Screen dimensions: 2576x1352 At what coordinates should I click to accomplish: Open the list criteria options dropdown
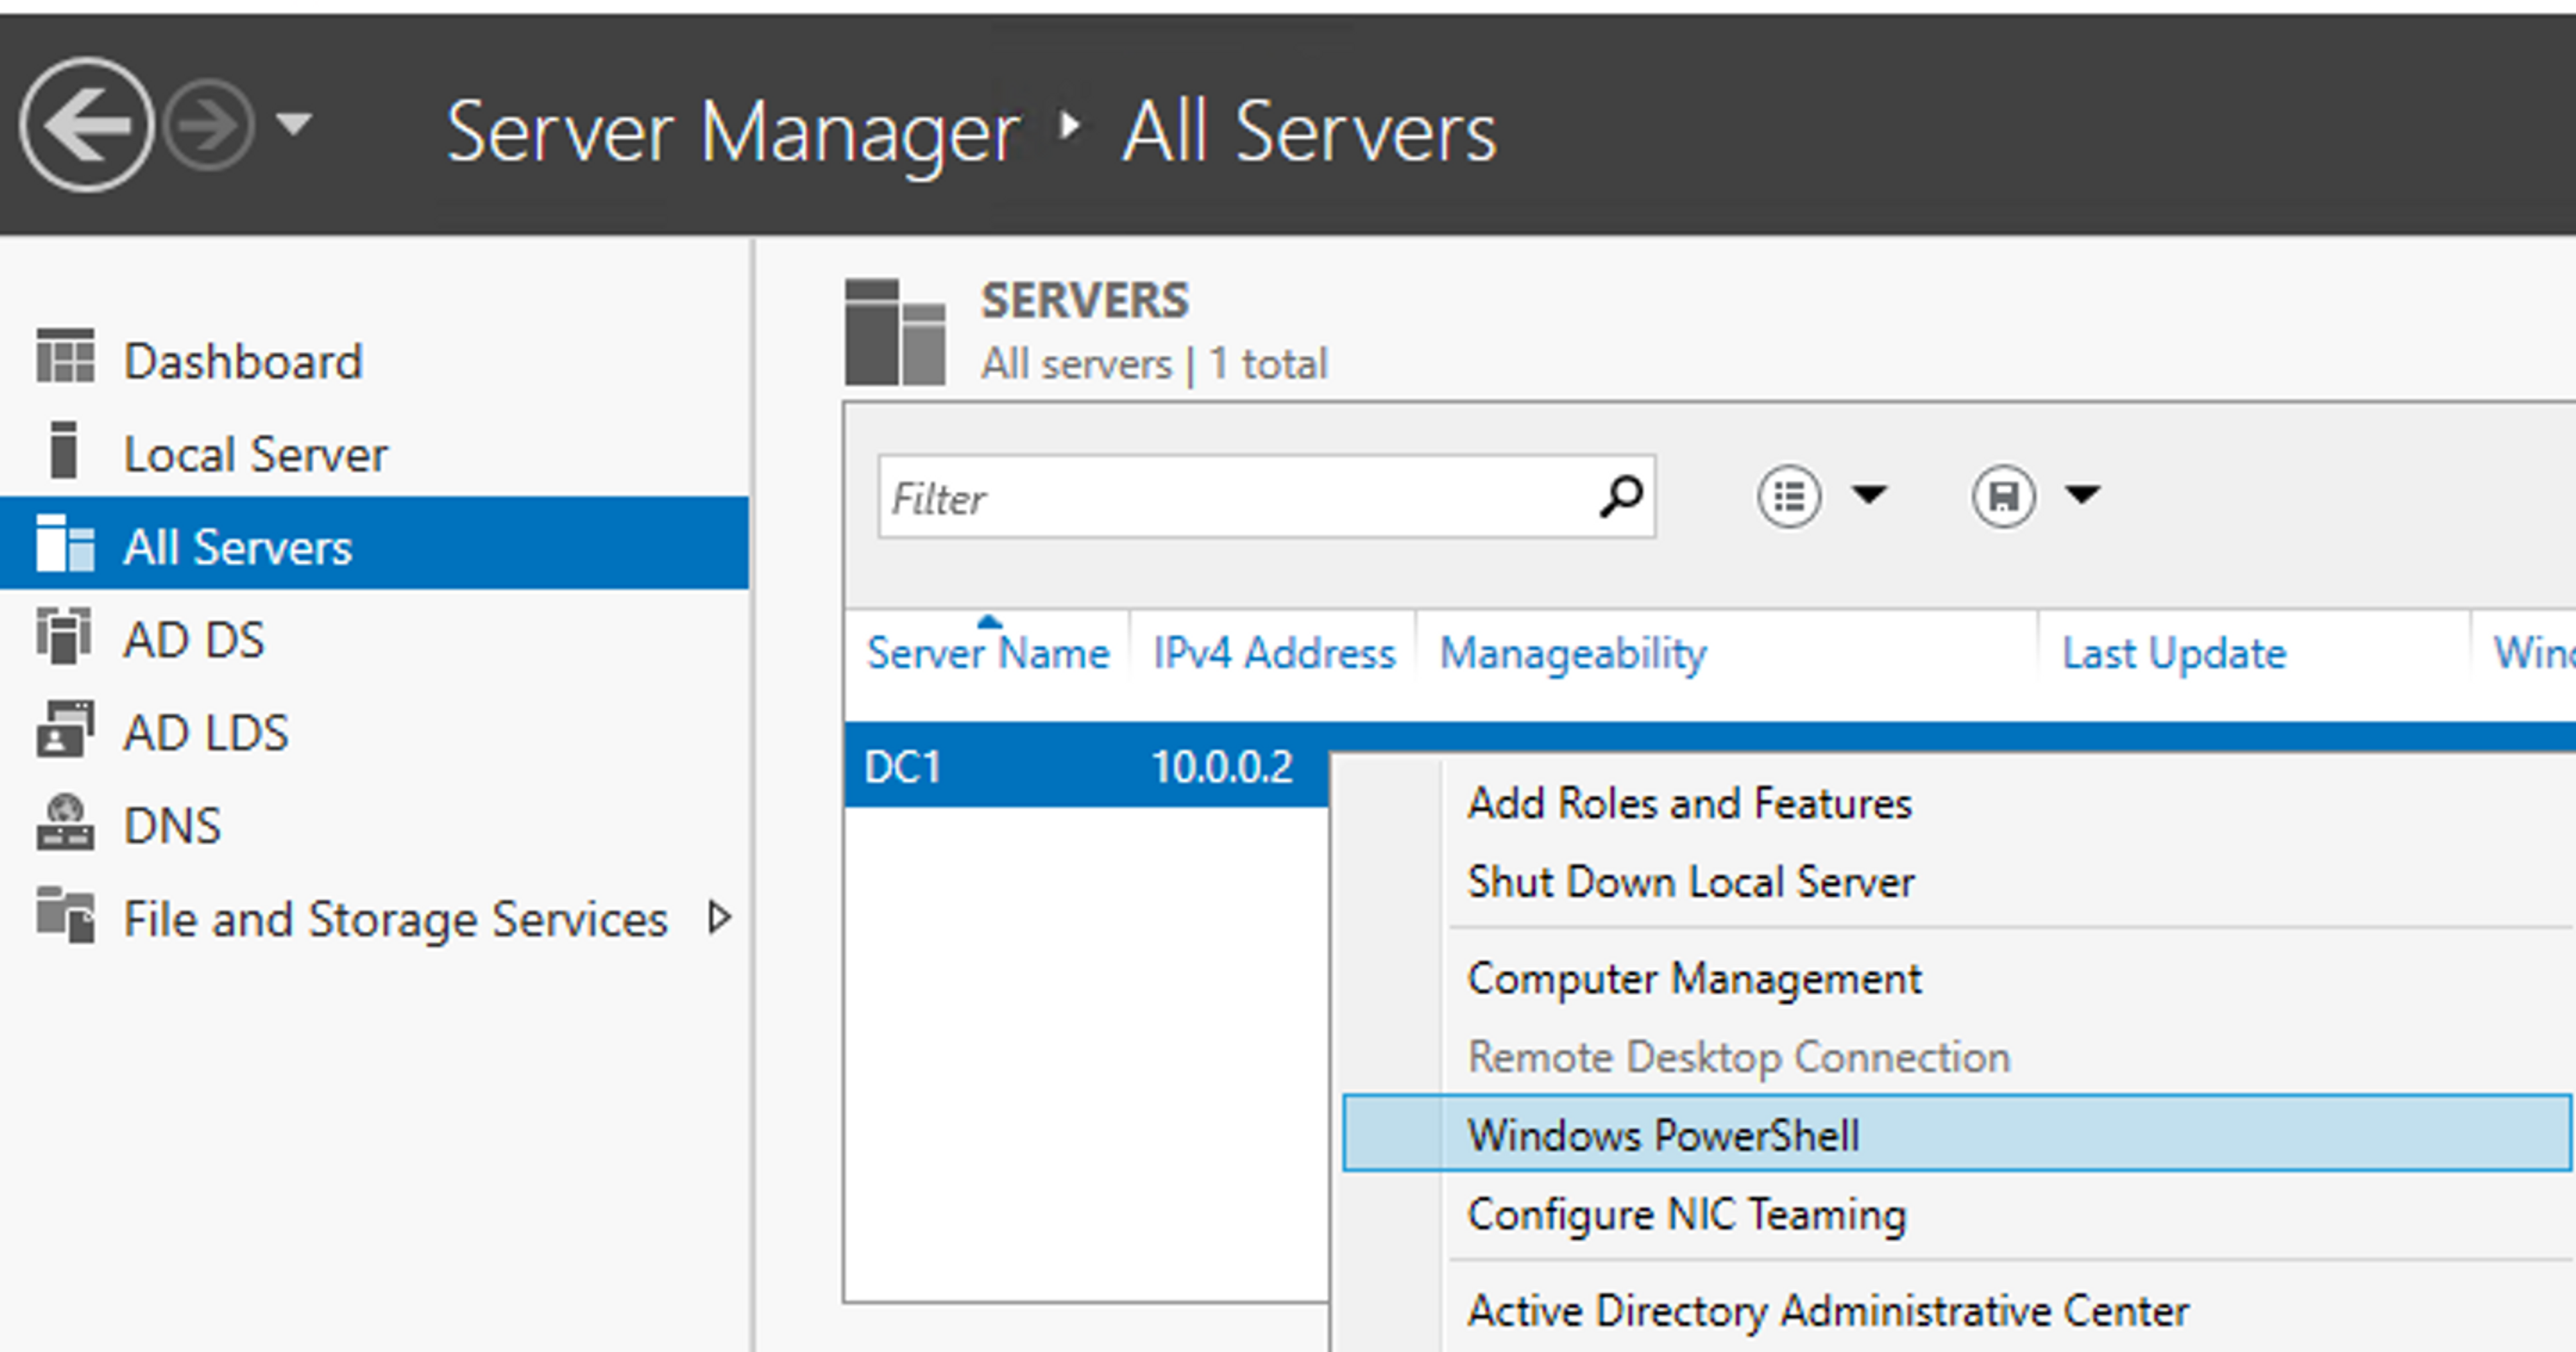tap(1868, 494)
